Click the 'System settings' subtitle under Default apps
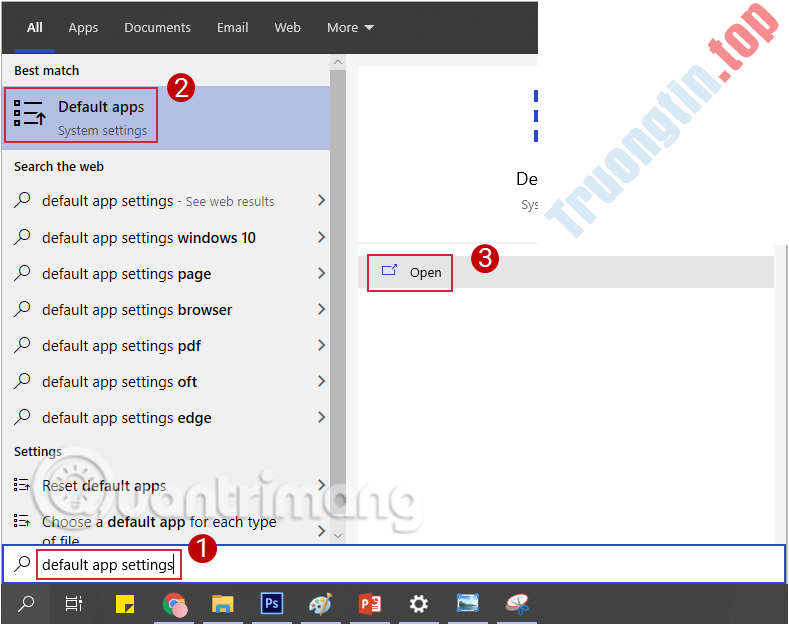Image resolution: width=789 pixels, height=626 pixels. pyautogui.click(x=103, y=130)
